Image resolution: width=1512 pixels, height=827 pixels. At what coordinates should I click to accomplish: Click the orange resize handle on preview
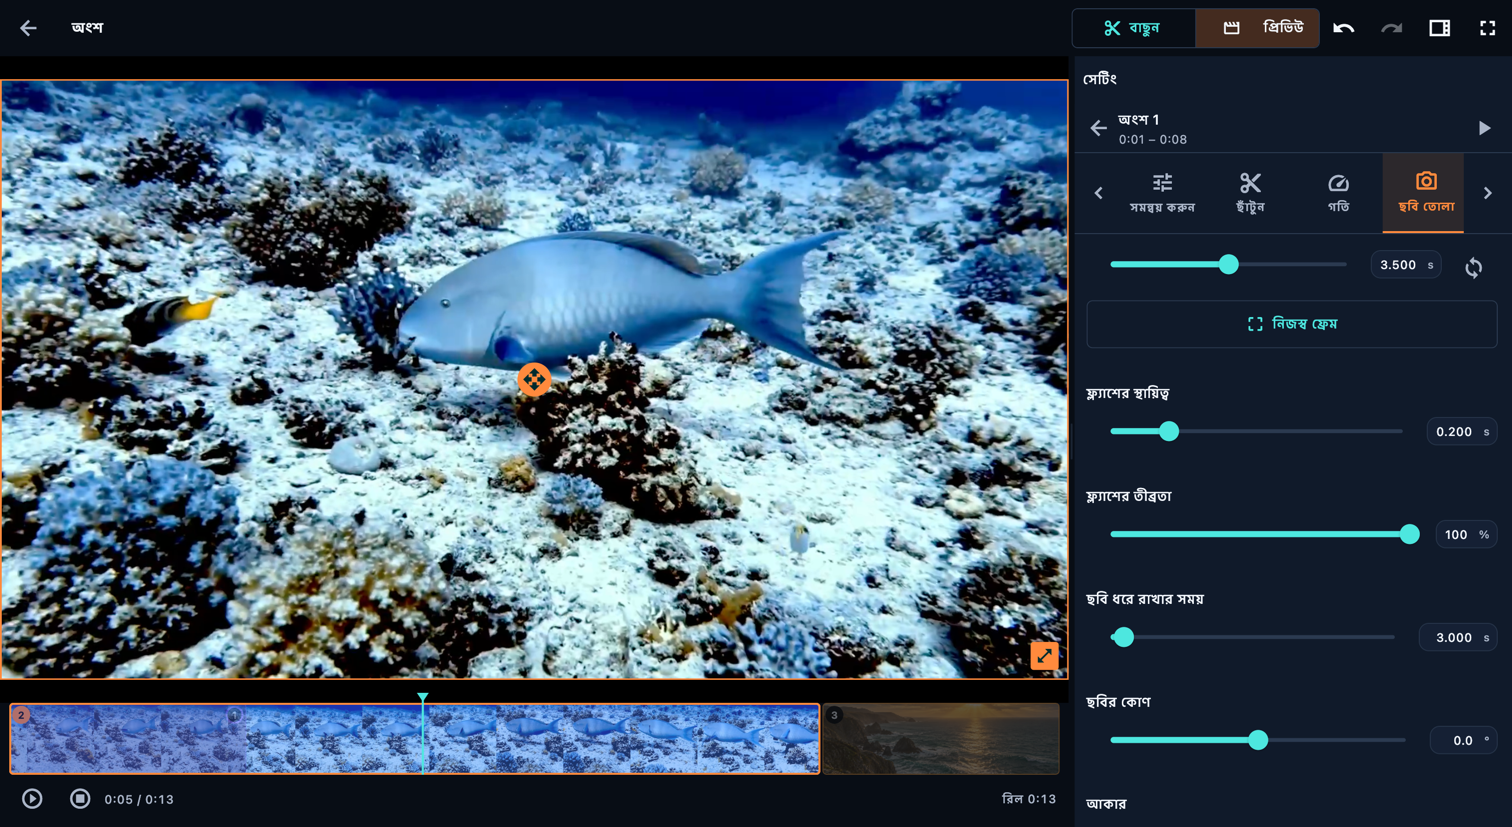click(x=1045, y=656)
